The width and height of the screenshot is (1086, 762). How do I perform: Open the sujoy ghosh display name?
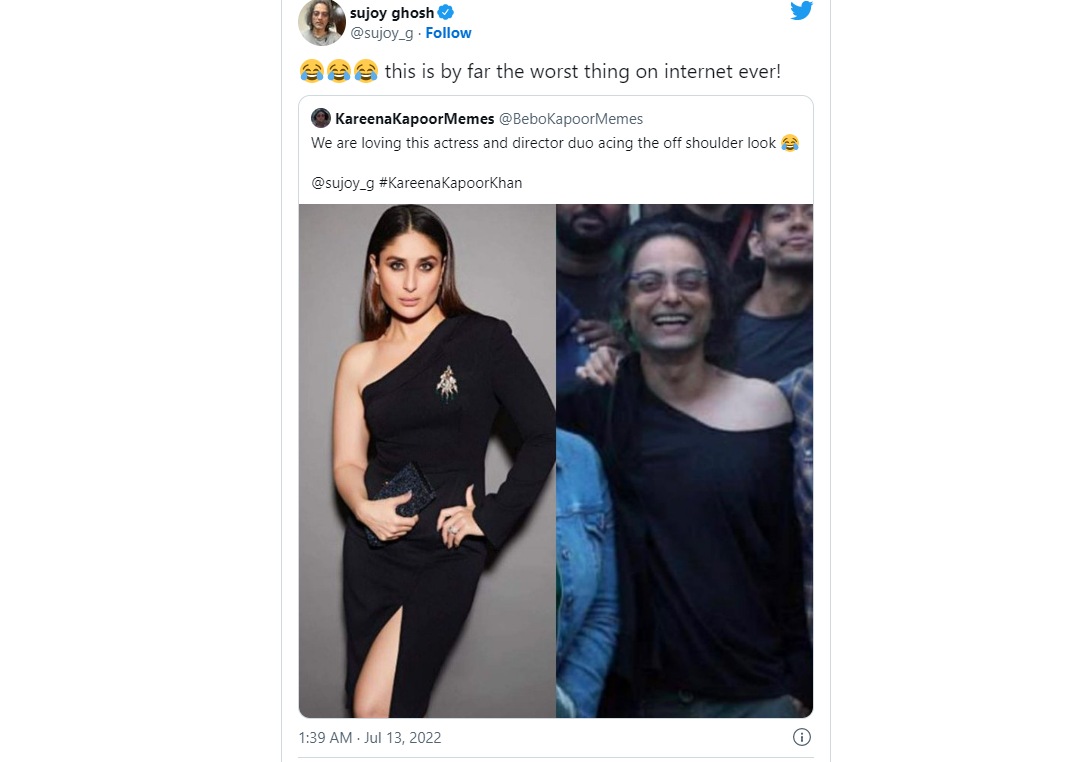tap(392, 12)
